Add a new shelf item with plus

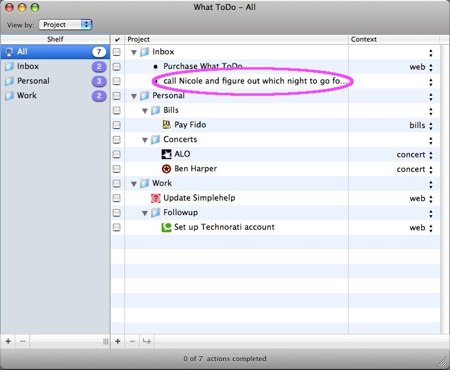point(8,341)
